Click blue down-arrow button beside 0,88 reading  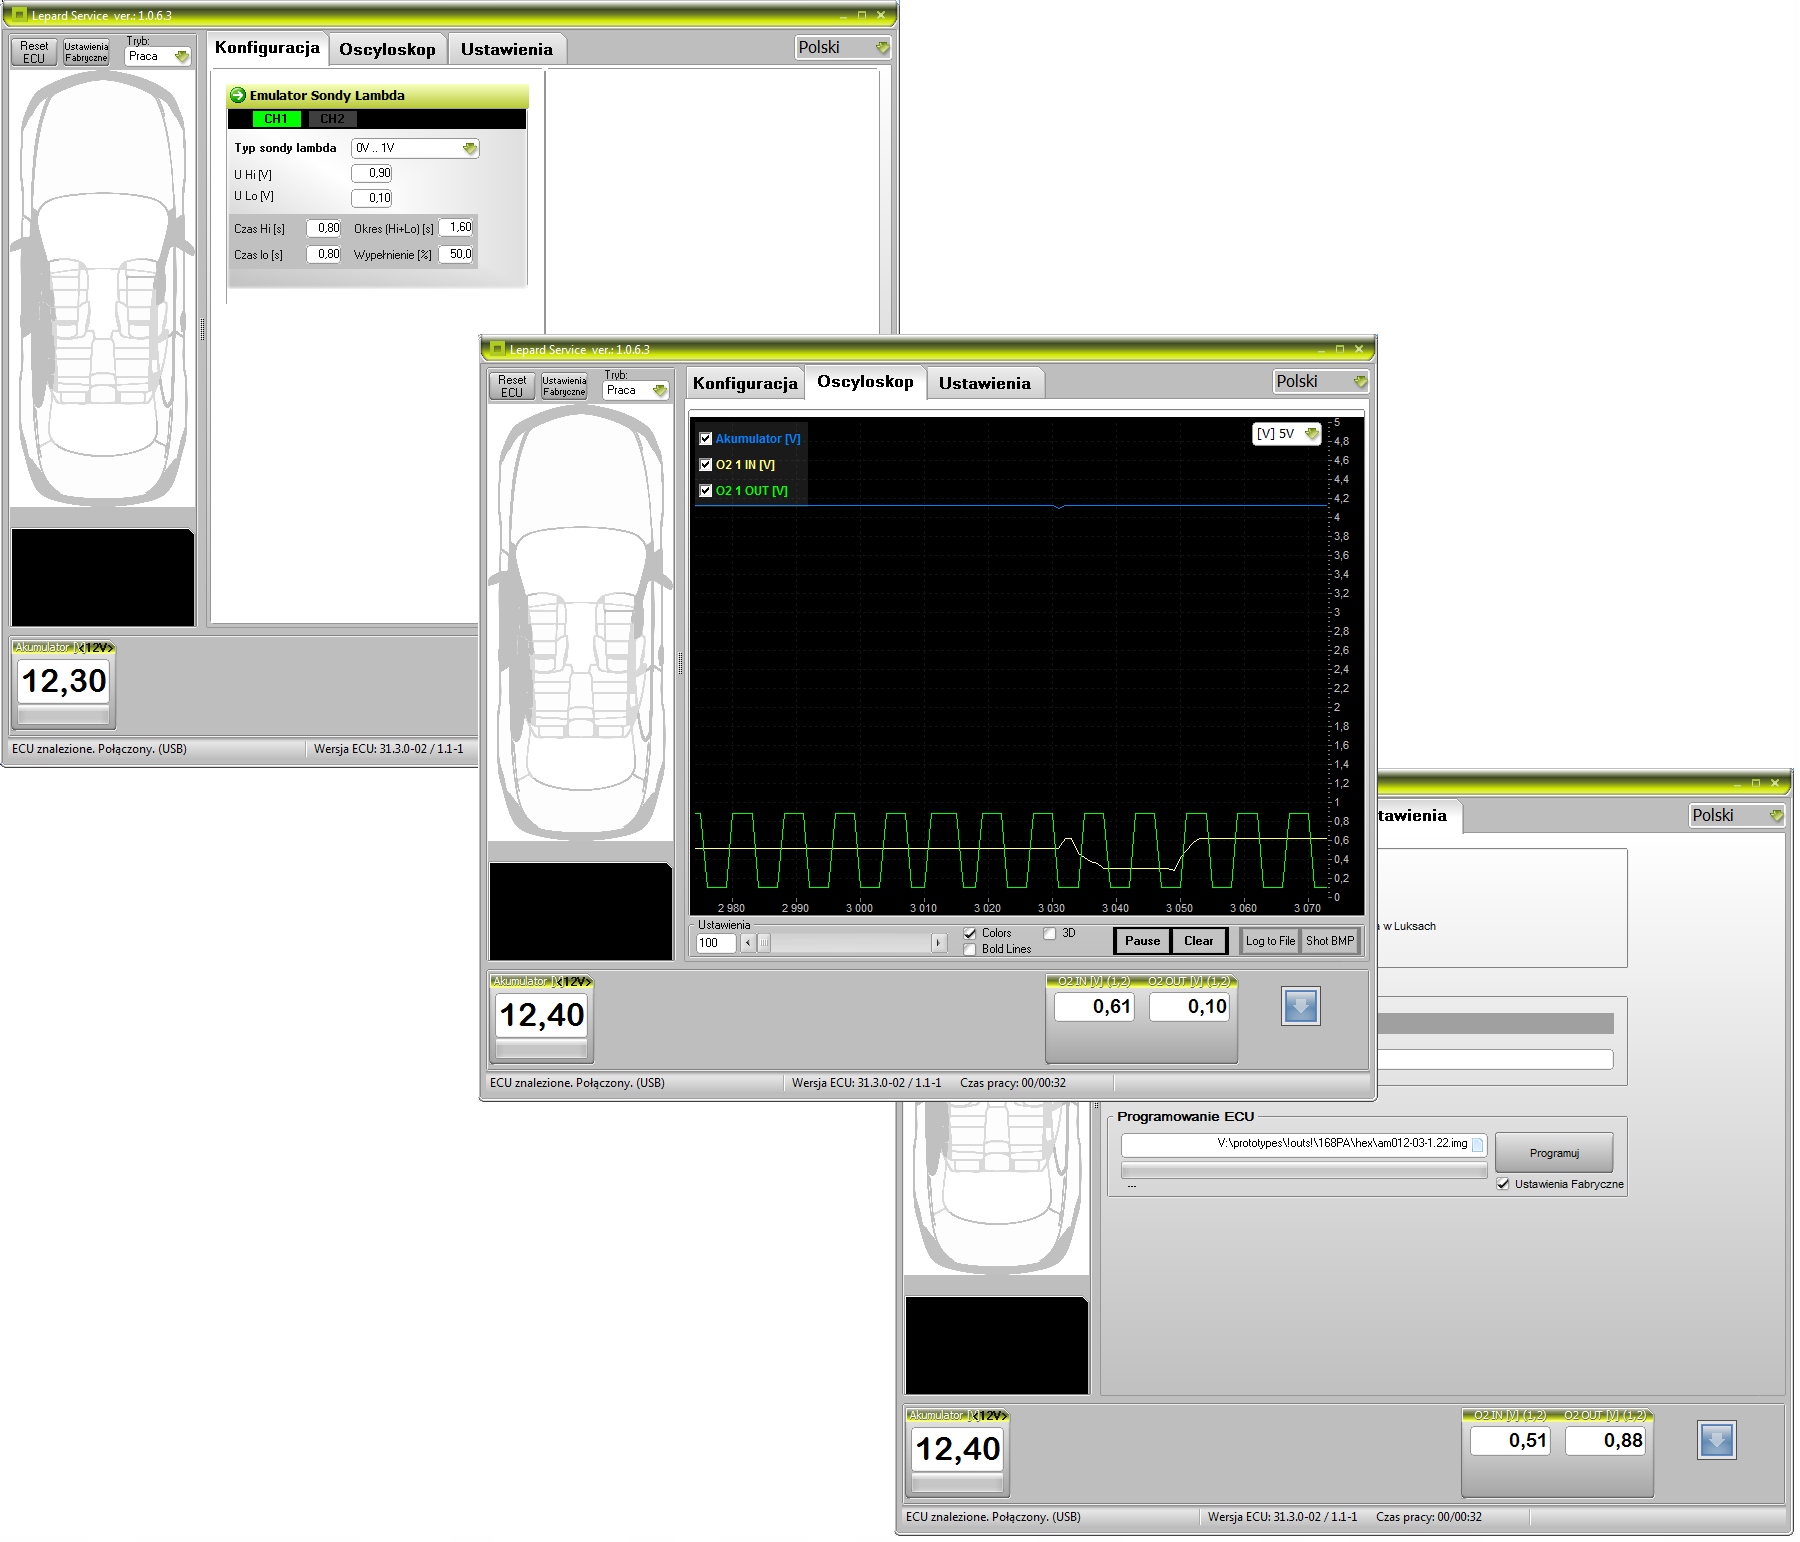click(1716, 1440)
